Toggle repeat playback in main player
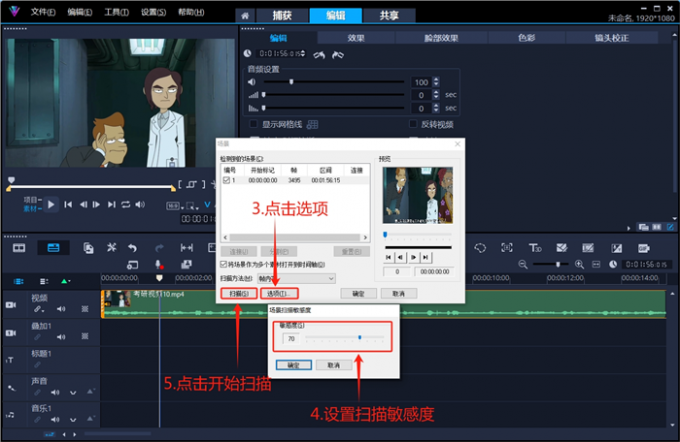The image size is (680, 442). pos(126,204)
